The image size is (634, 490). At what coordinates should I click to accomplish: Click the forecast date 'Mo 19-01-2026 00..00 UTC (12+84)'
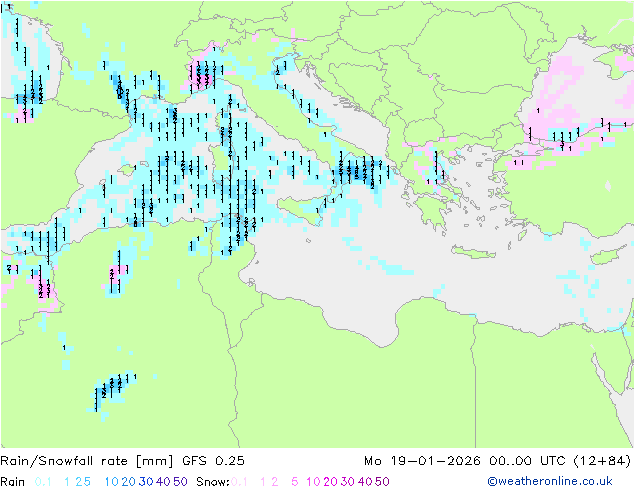click(x=497, y=460)
